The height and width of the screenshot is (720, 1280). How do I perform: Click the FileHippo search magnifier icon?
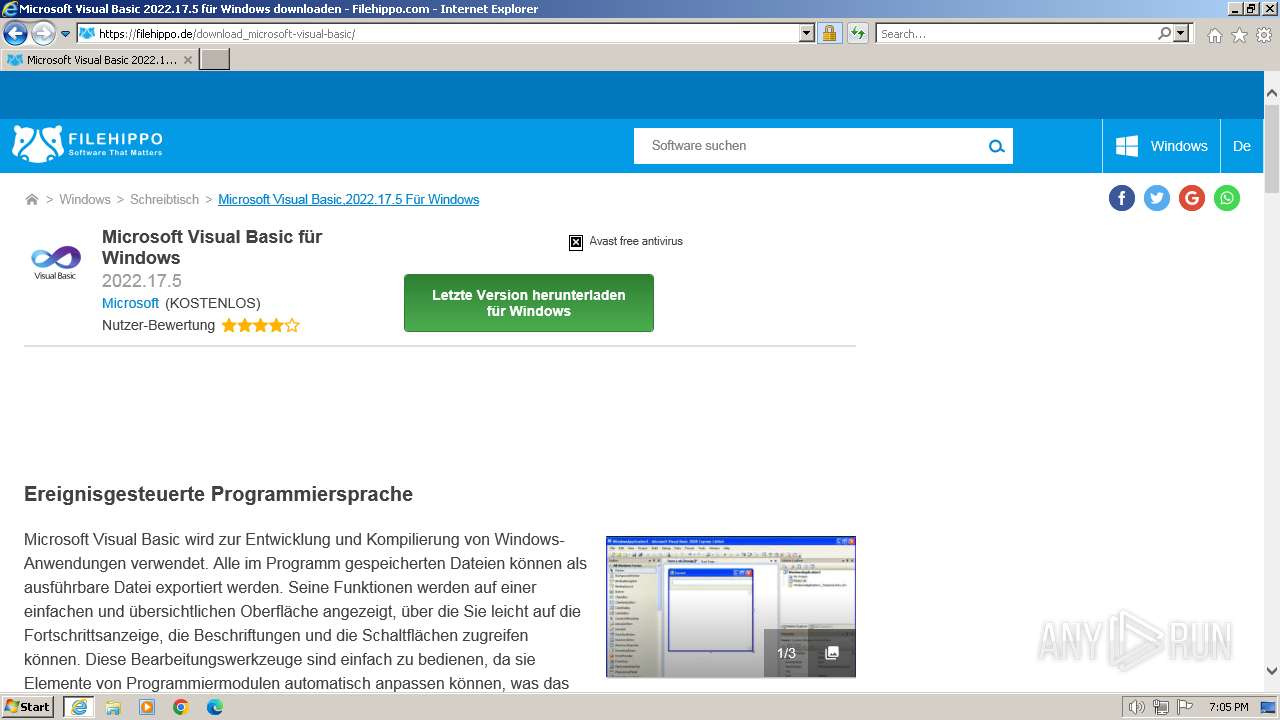(x=996, y=146)
